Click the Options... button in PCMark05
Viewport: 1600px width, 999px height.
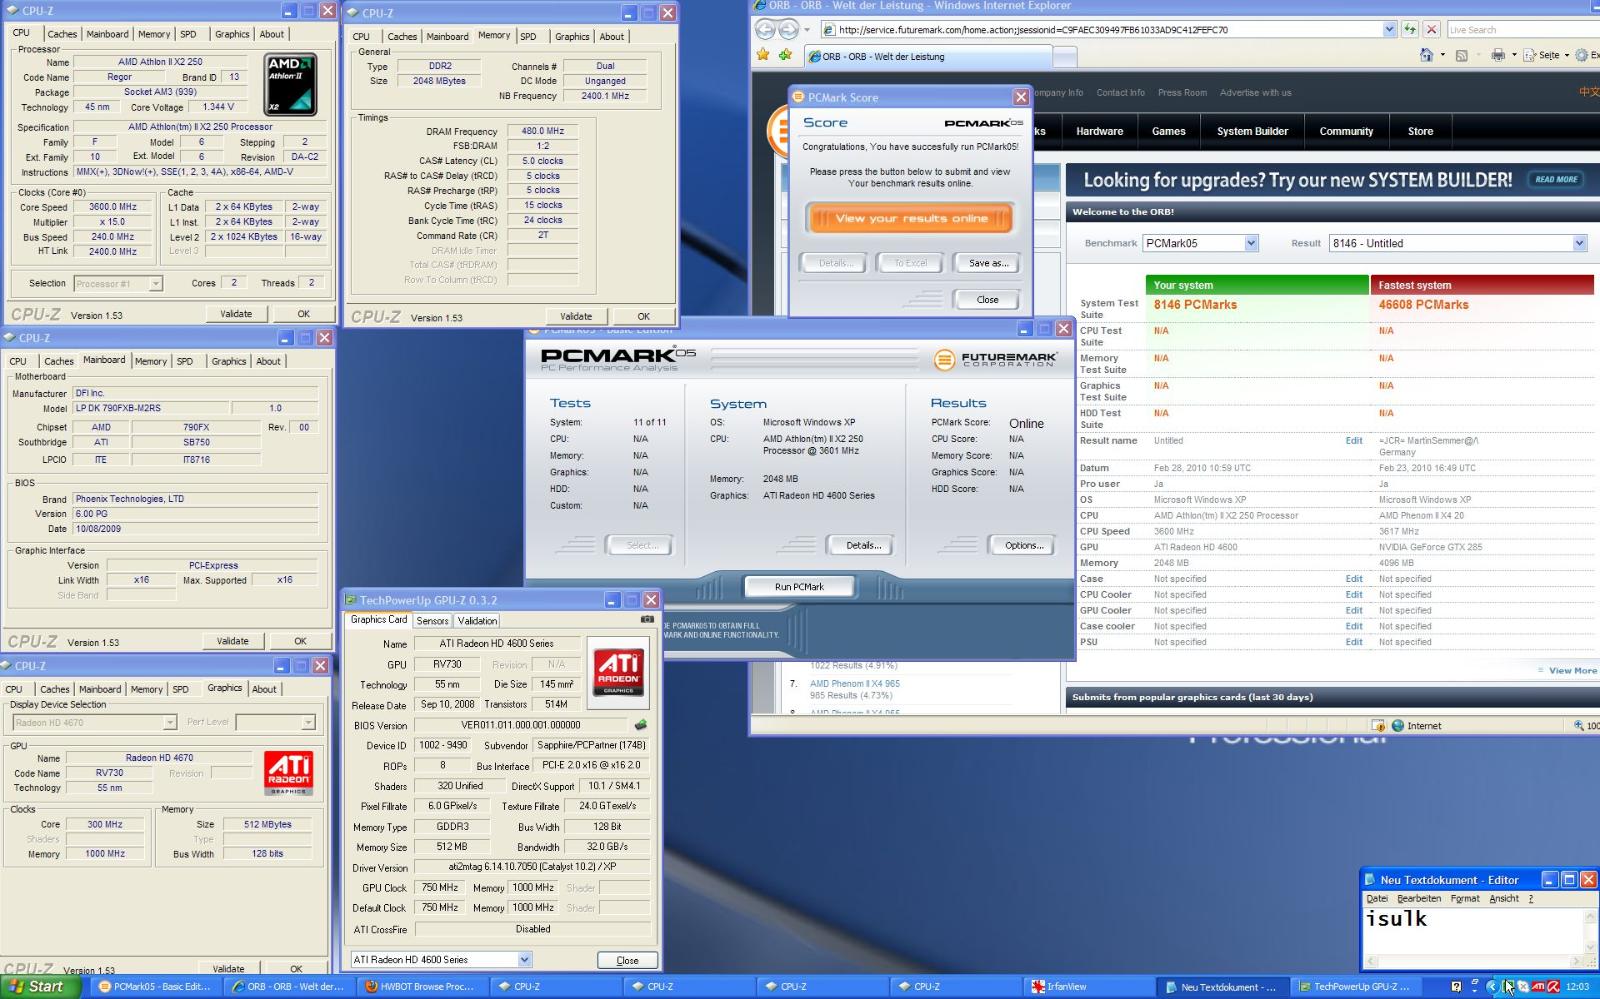tap(1024, 545)
